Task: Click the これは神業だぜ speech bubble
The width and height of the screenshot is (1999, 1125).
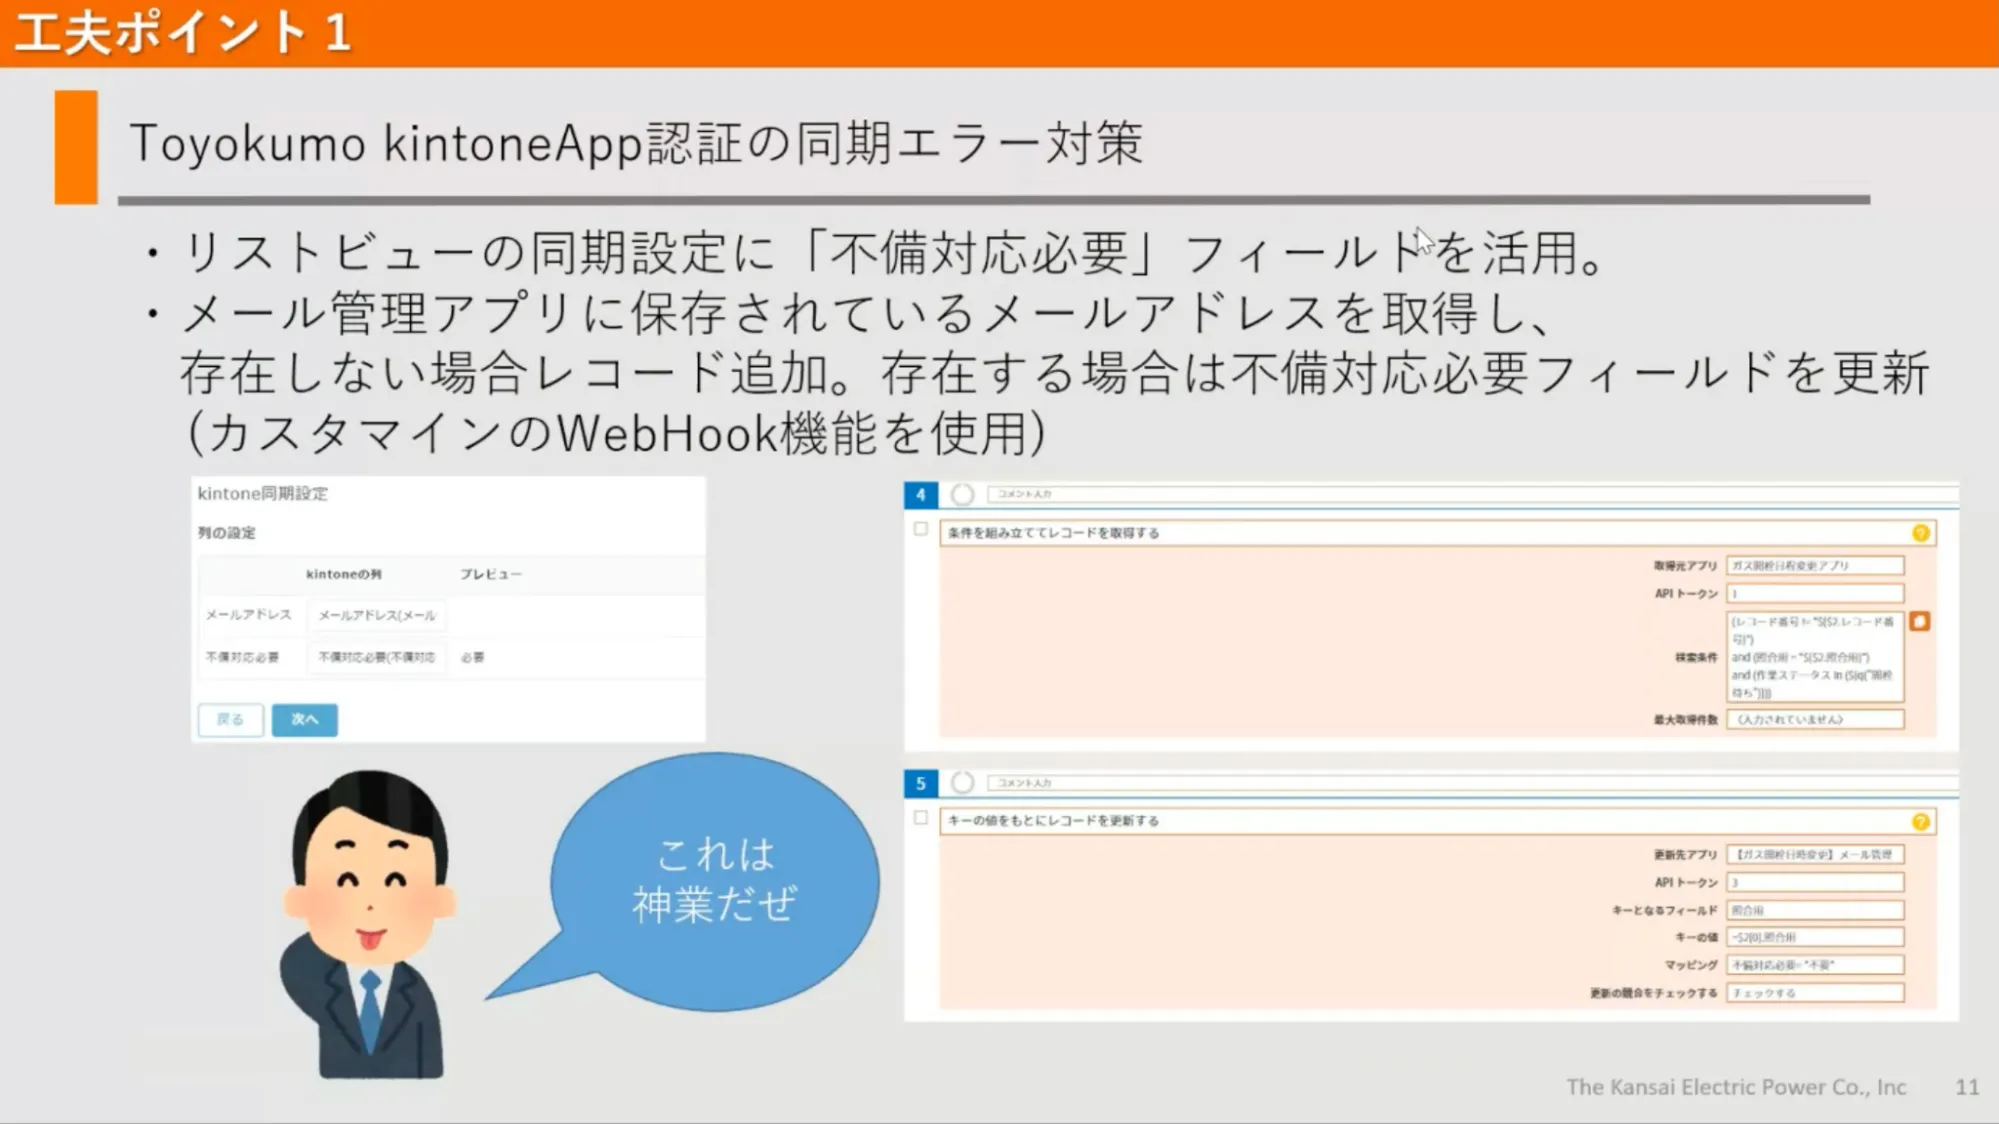Action: (x=714, y=880)
